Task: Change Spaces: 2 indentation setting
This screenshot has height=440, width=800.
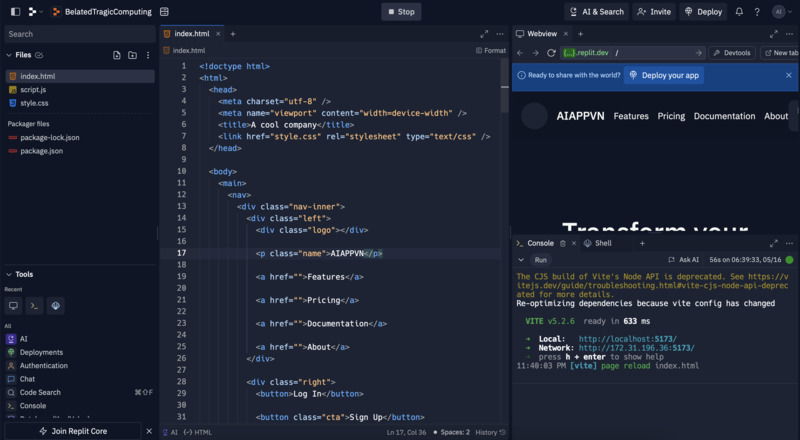Action: (452, 432)
